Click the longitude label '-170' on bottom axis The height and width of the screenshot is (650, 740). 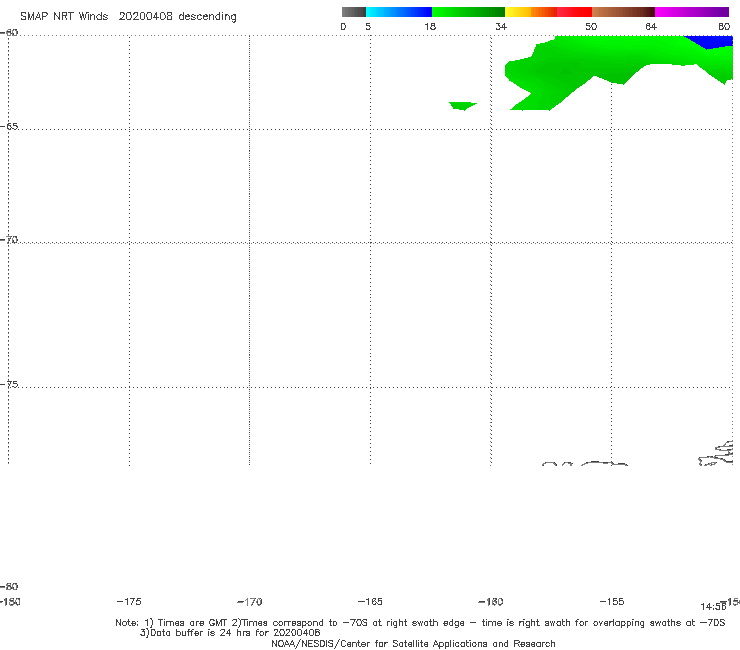[x=250, y=602]
